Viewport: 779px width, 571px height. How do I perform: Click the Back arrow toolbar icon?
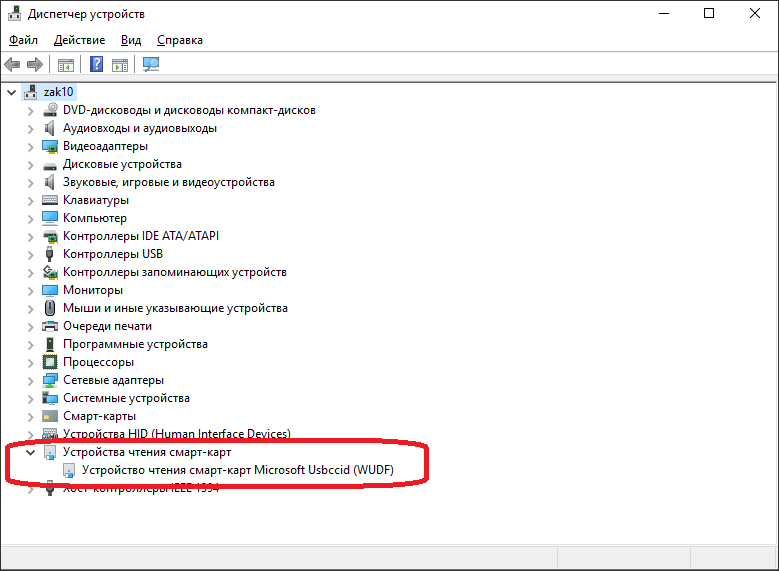12,65
